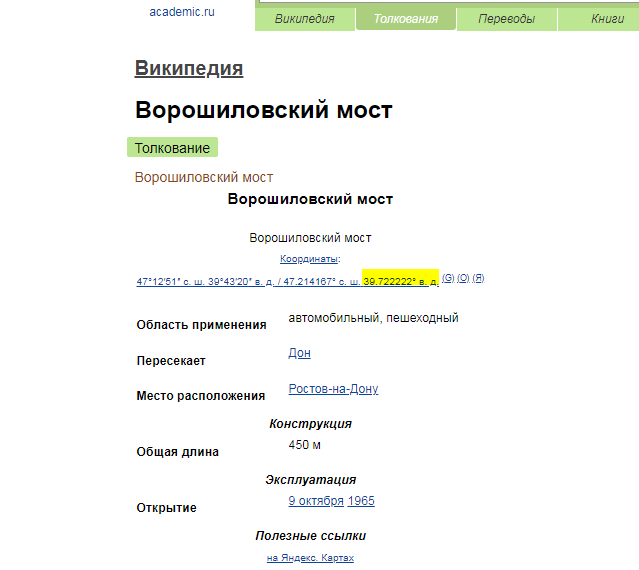
Task: Select the Толкования tab
Action: click(x=405, y=19)
